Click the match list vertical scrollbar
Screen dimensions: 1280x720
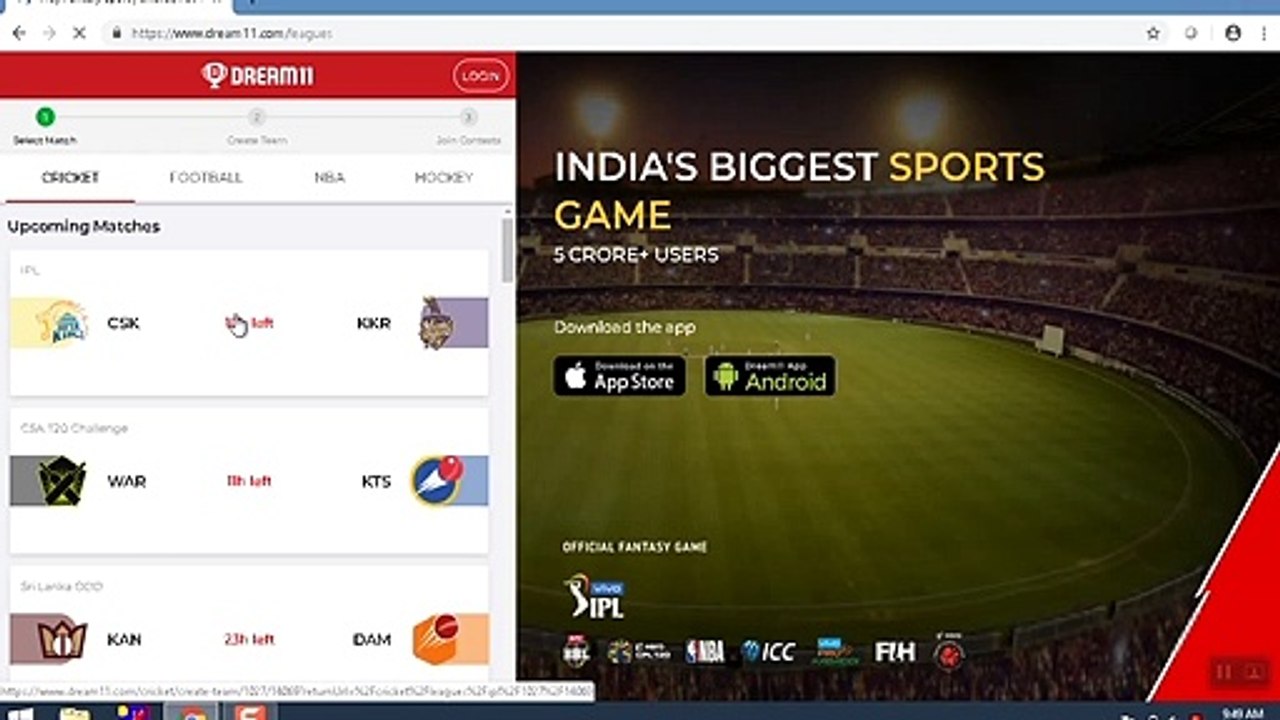pyautogui.click(x=507, y=250)
